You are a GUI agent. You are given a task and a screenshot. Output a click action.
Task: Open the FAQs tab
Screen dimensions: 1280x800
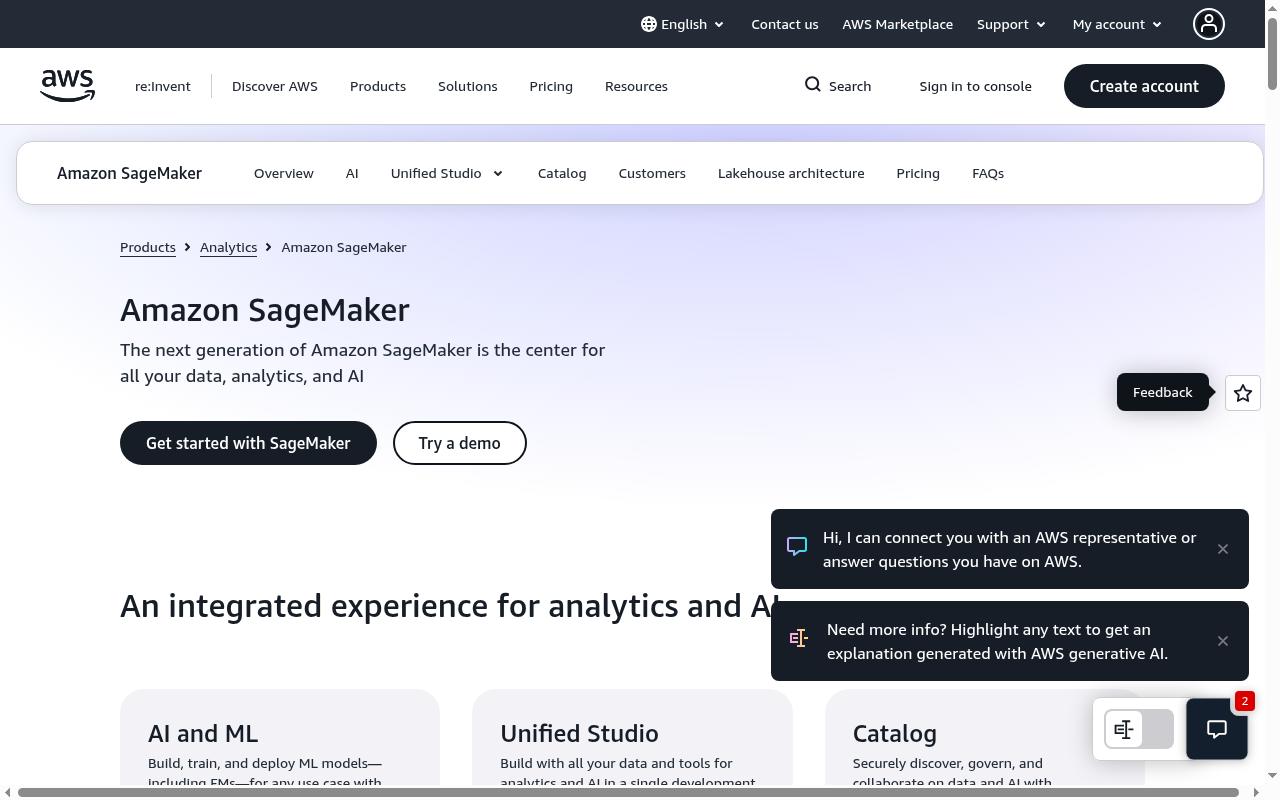coord(988,173)
